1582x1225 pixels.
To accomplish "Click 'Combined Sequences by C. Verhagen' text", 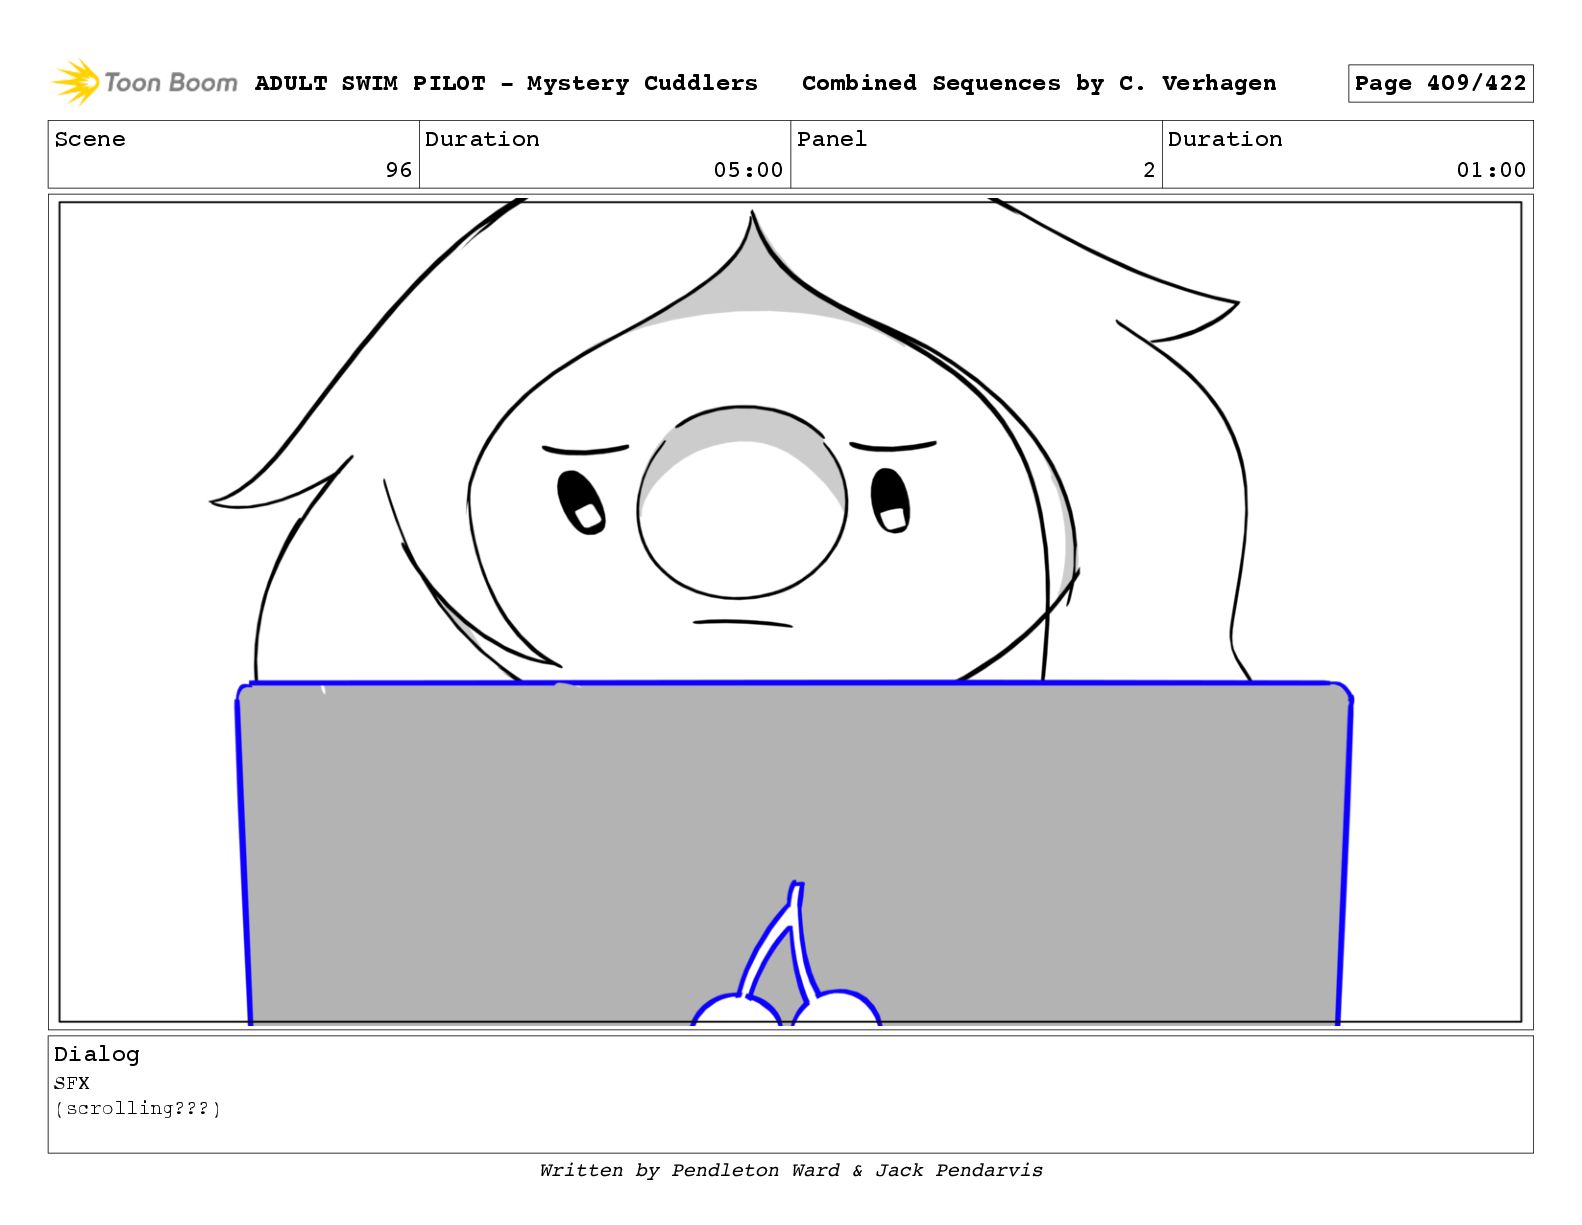I will (1039, 84).
